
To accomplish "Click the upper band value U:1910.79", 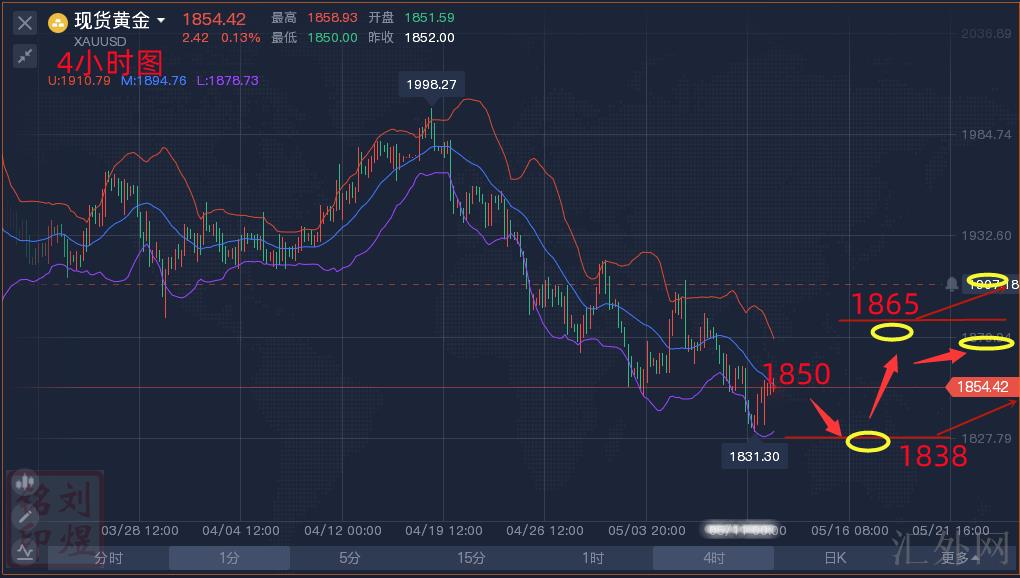I will (79, 81).
